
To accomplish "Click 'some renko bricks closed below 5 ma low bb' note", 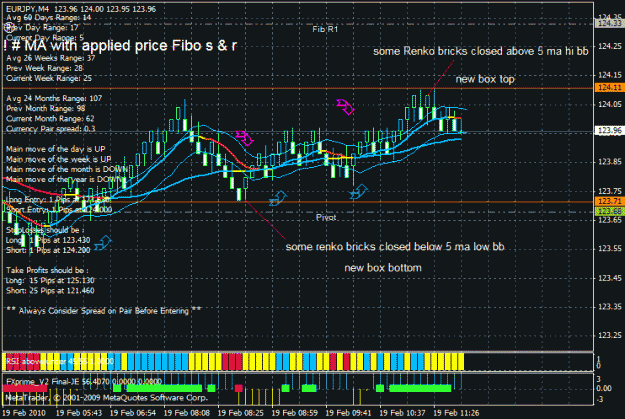I will point(395,247).
